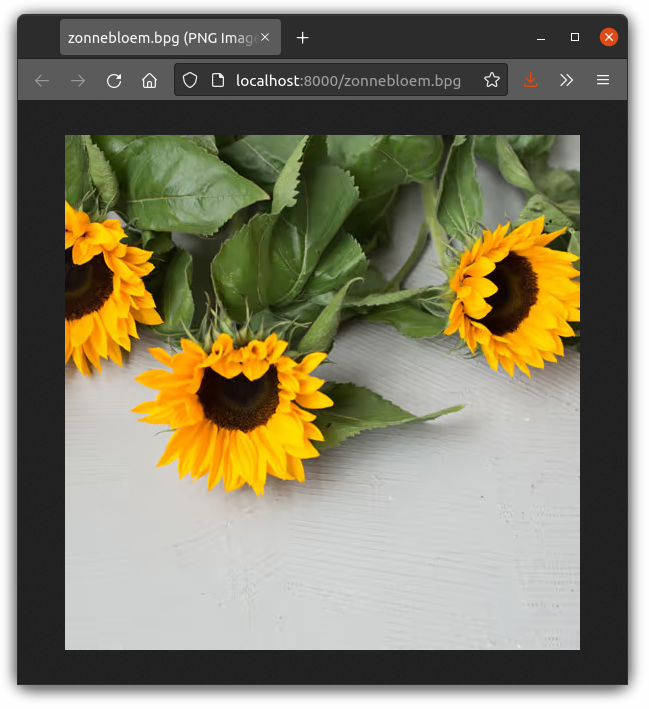The height and width of the screenshot is (709, 649).
Task: Open the Firefox hamburger application menu
Action: coord(603,80)
